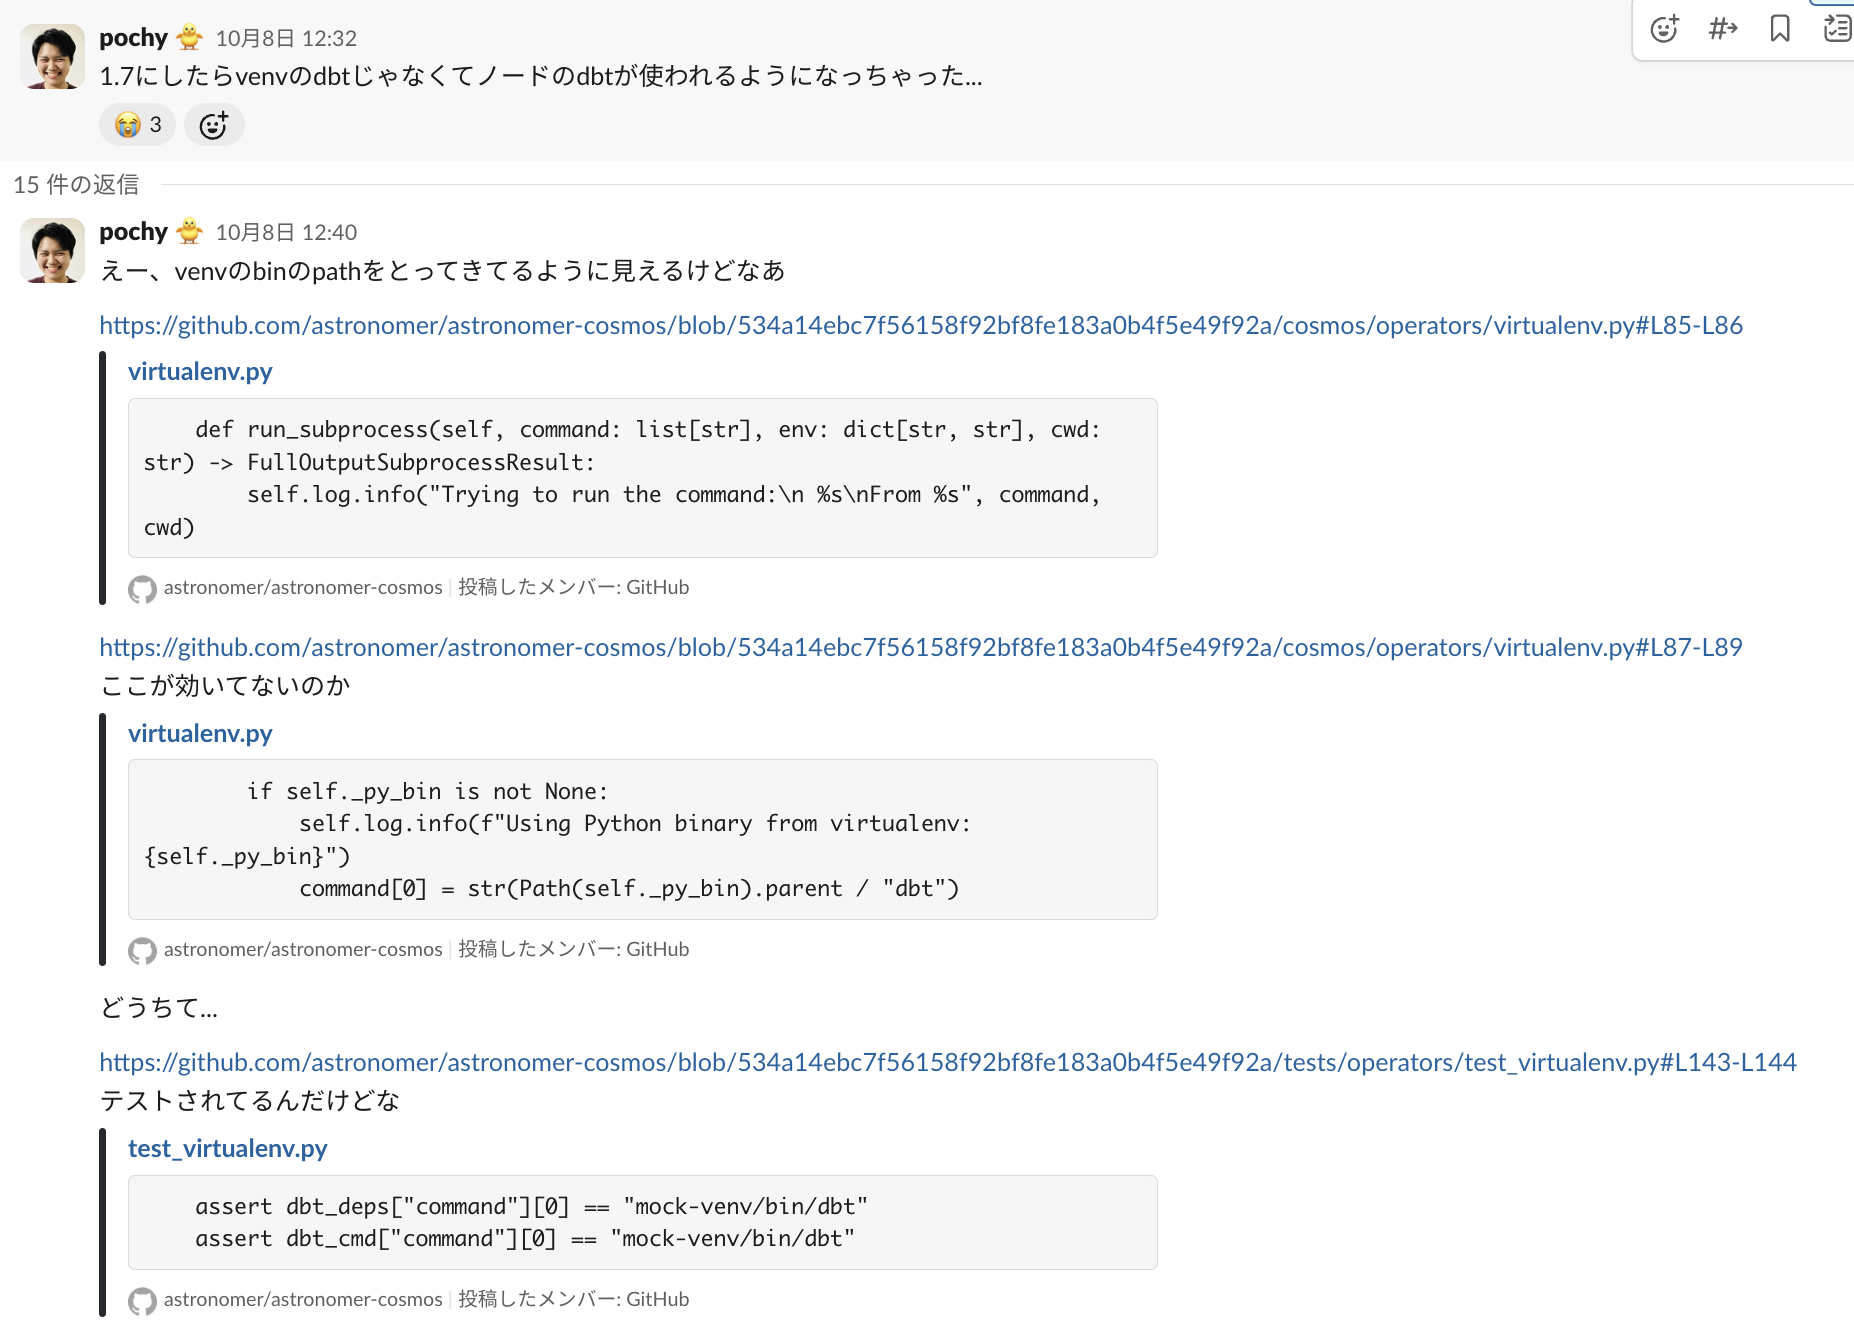Click the GitHub logo on the first virtualenv.py preview
The height and width of the screenshot is (1332, 1854).
pos(141,589)
